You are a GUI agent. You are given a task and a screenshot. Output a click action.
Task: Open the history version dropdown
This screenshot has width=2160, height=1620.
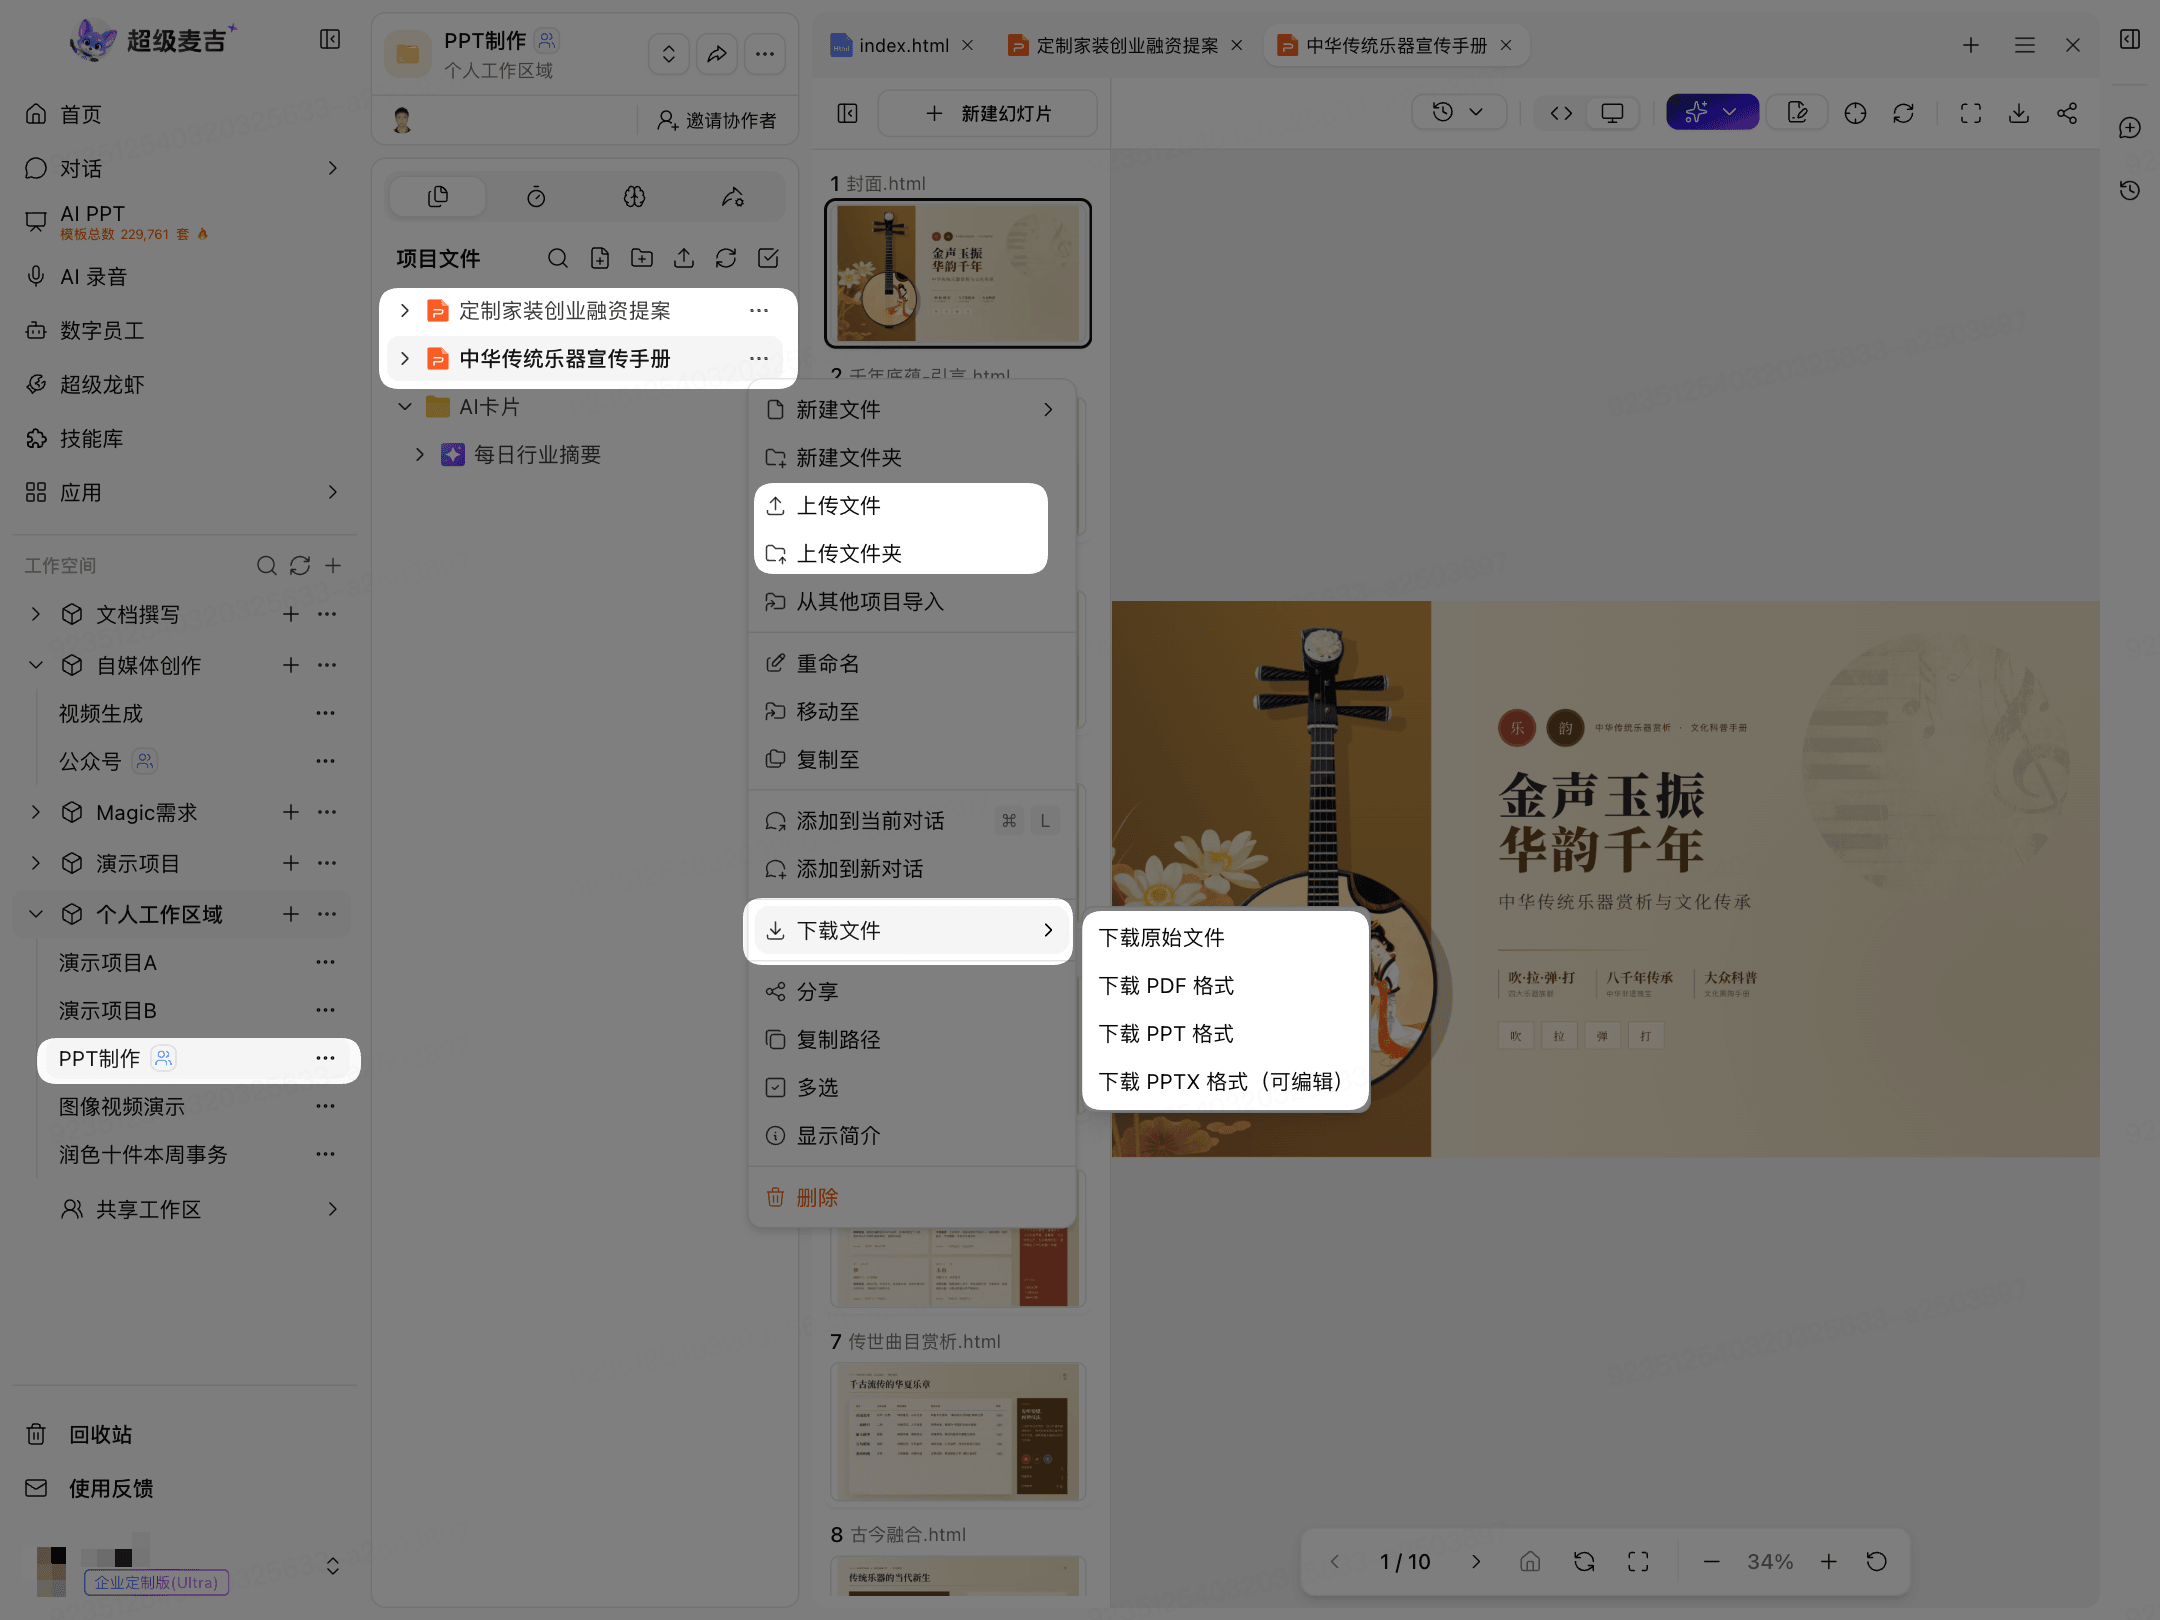[x=1458, y=112]
